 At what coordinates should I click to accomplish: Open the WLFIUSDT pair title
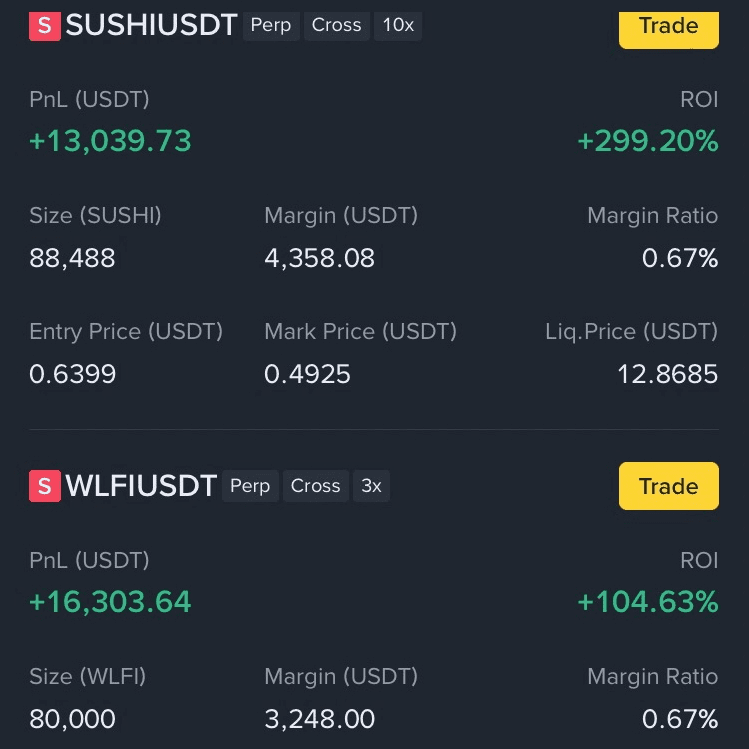tap(141, 486)
